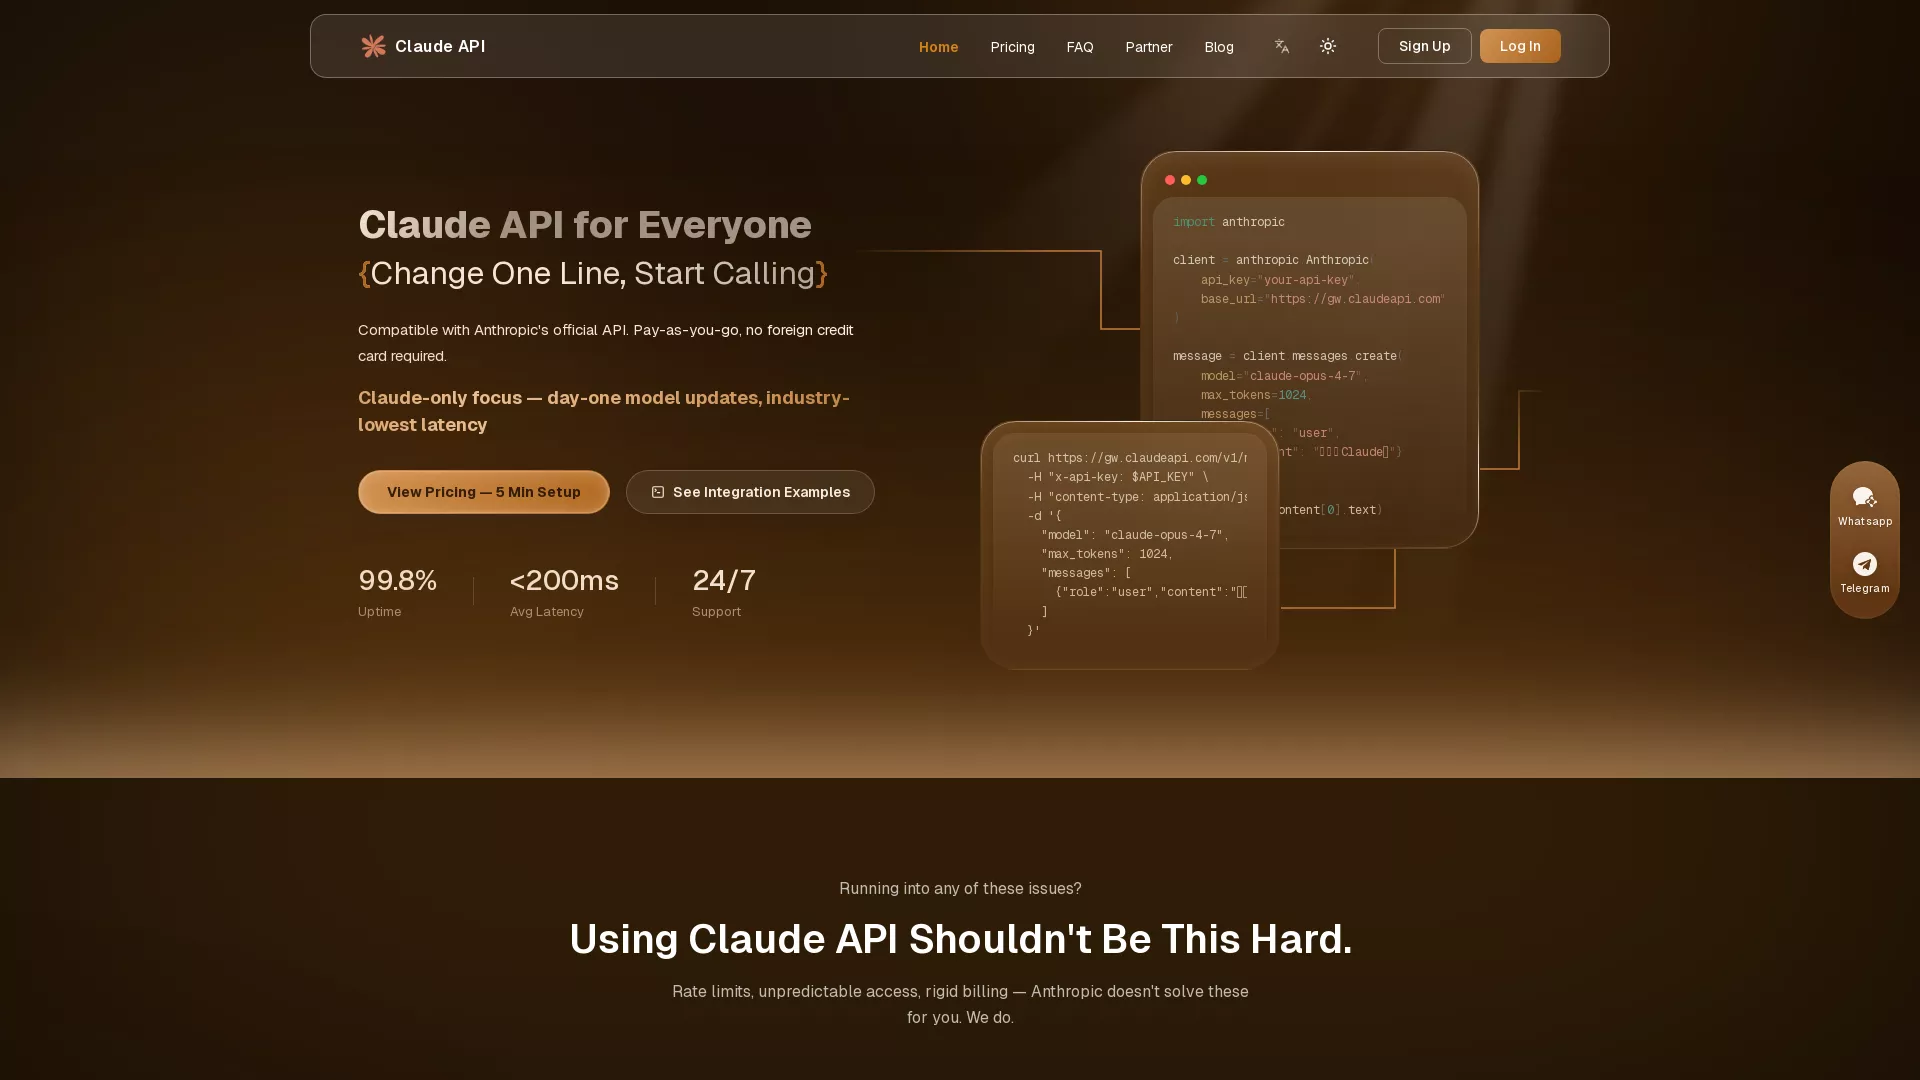The image size is (1920, 1080).
Task: Open the Blog navigation item
Action: coord(1219,47)
